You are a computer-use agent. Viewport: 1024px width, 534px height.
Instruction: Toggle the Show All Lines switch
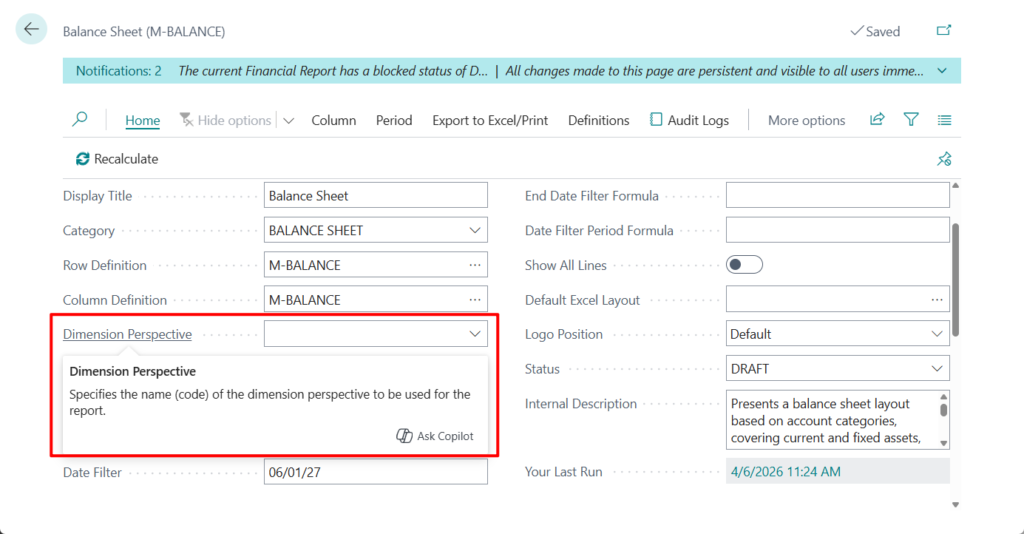point(744,265)
